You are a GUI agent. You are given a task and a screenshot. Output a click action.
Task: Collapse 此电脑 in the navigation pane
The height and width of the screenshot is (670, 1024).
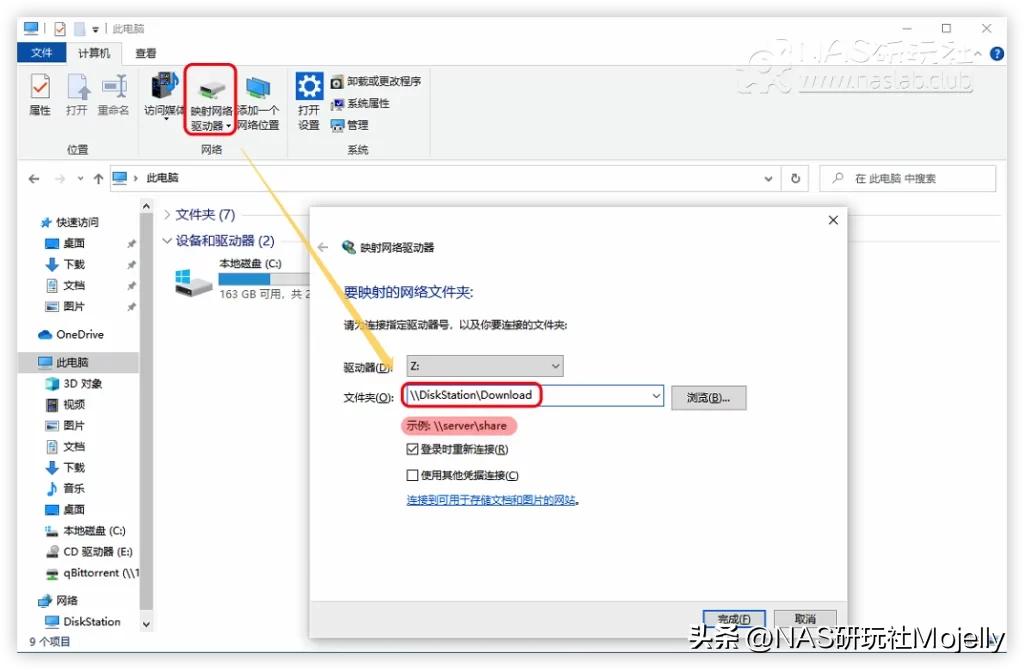click(x=25, y=359)
